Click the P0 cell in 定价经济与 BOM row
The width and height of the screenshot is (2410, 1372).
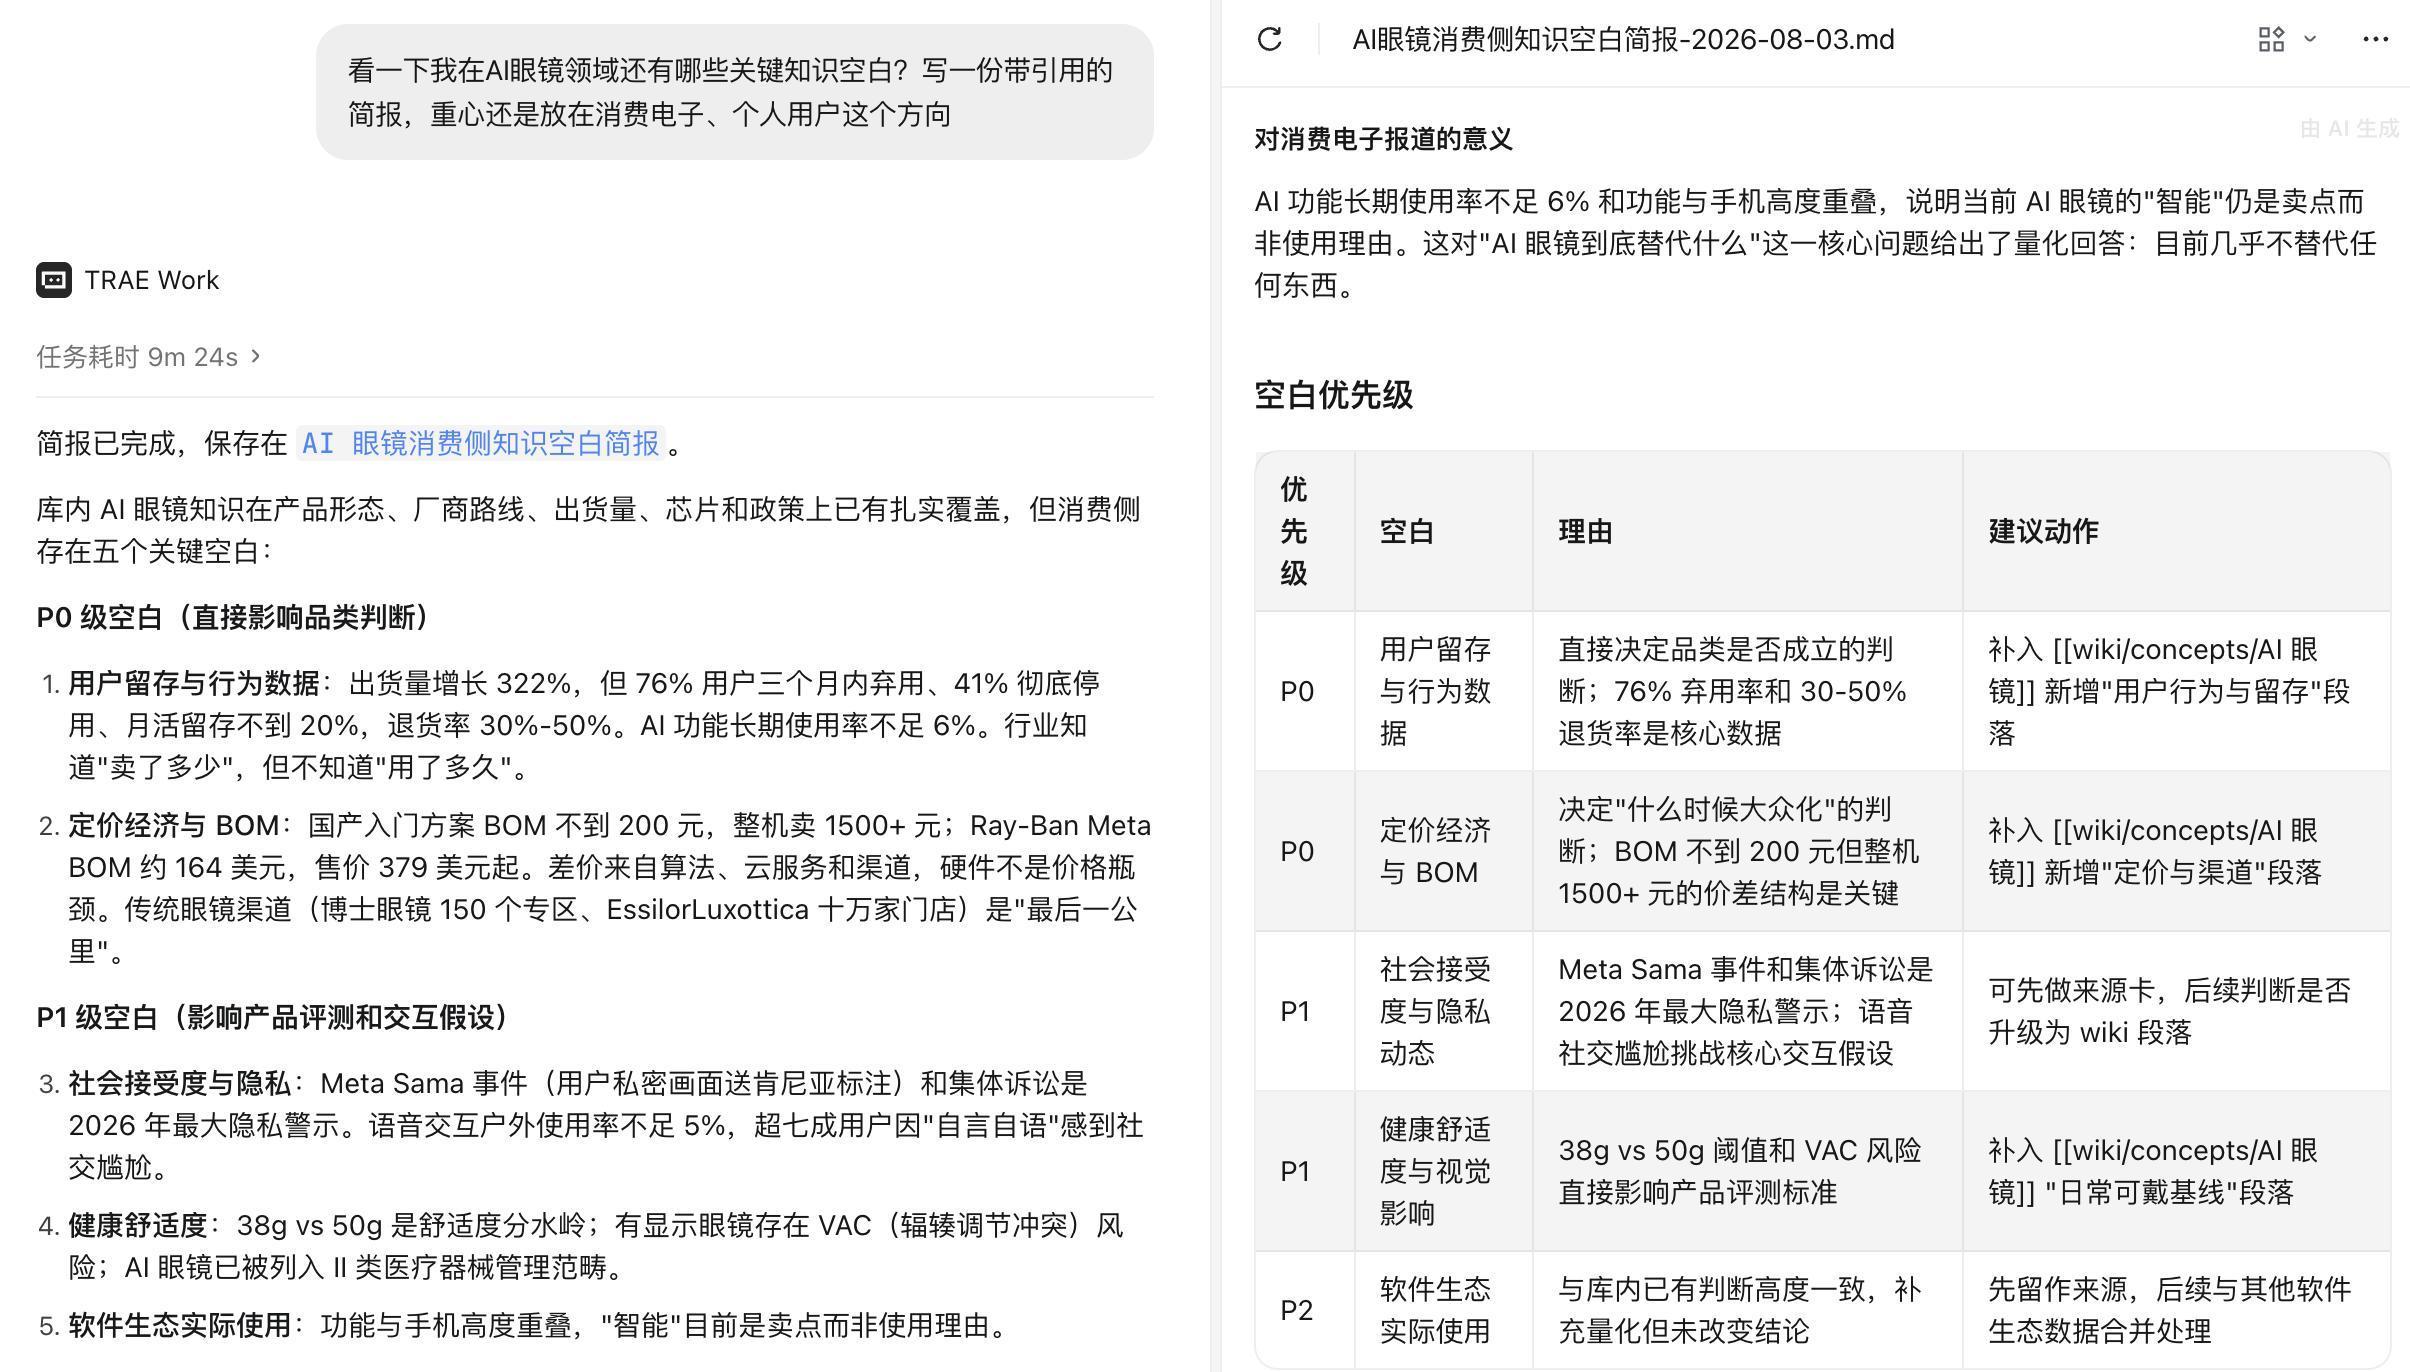coord(1305,851)
